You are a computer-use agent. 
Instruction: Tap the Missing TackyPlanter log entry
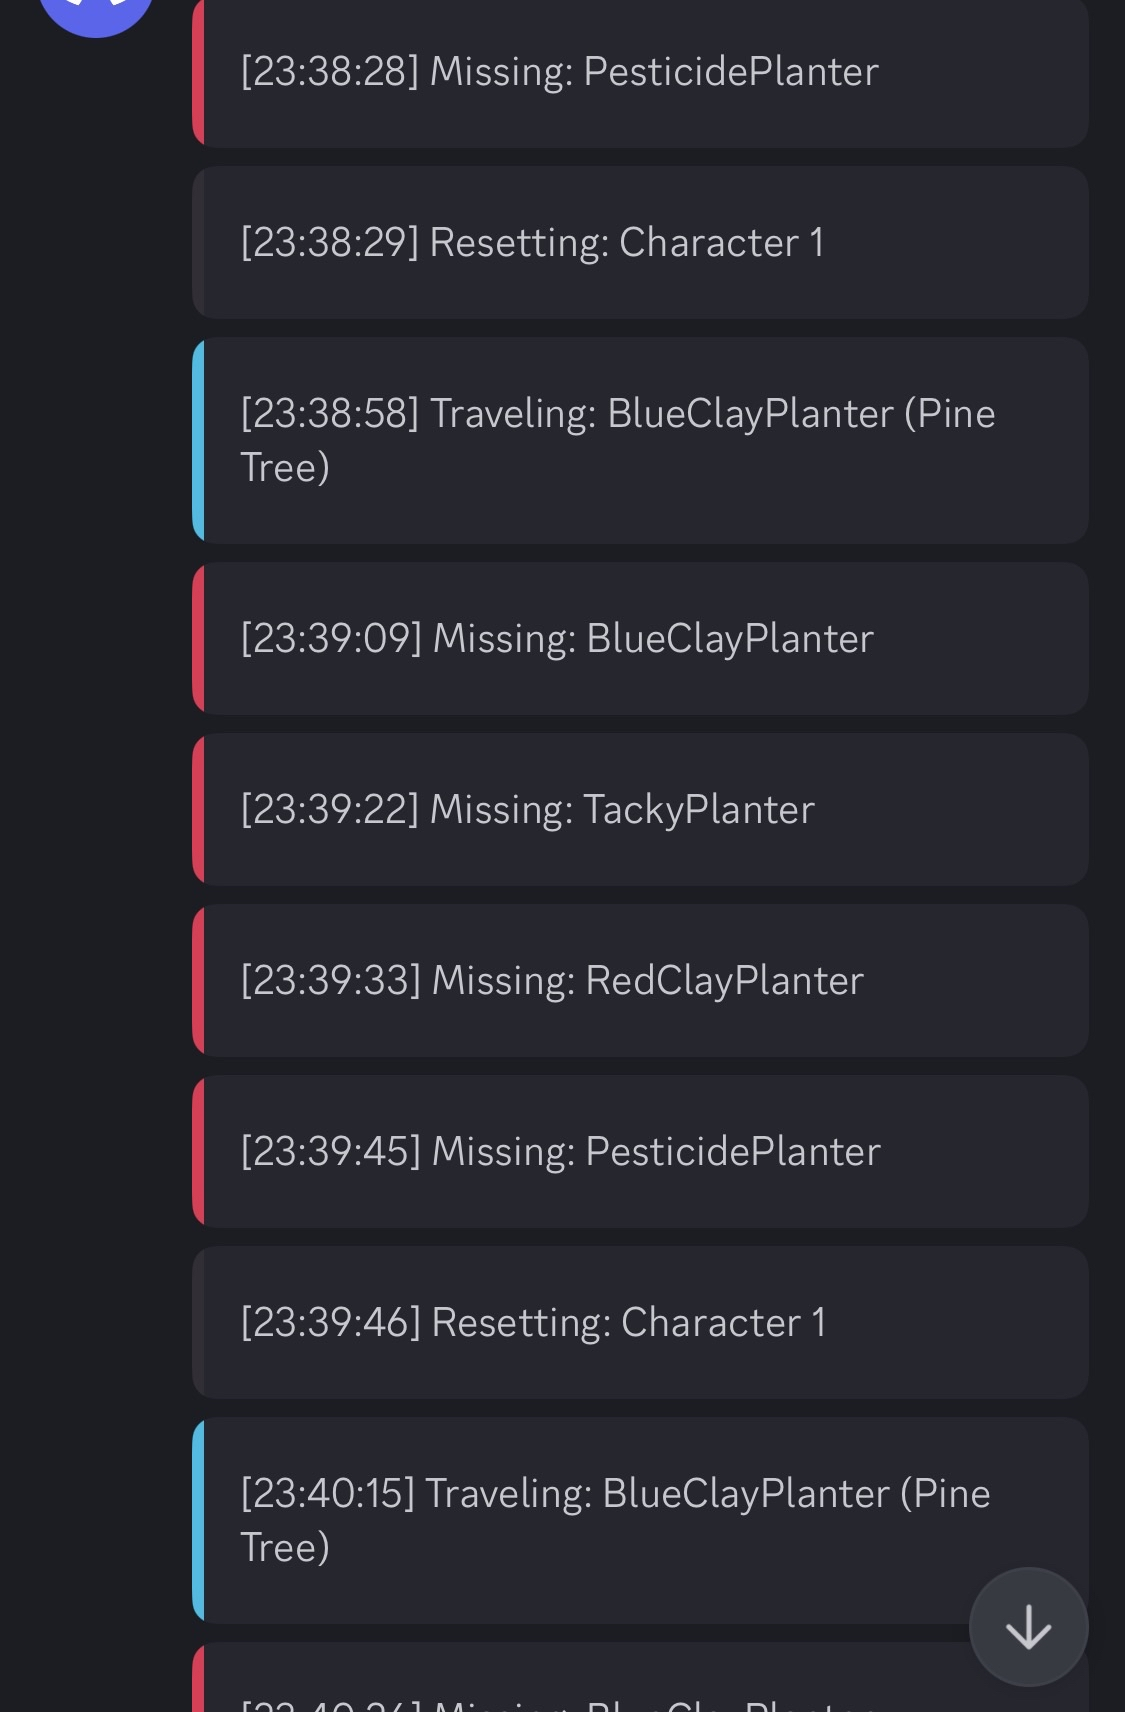tap(640, 810)
